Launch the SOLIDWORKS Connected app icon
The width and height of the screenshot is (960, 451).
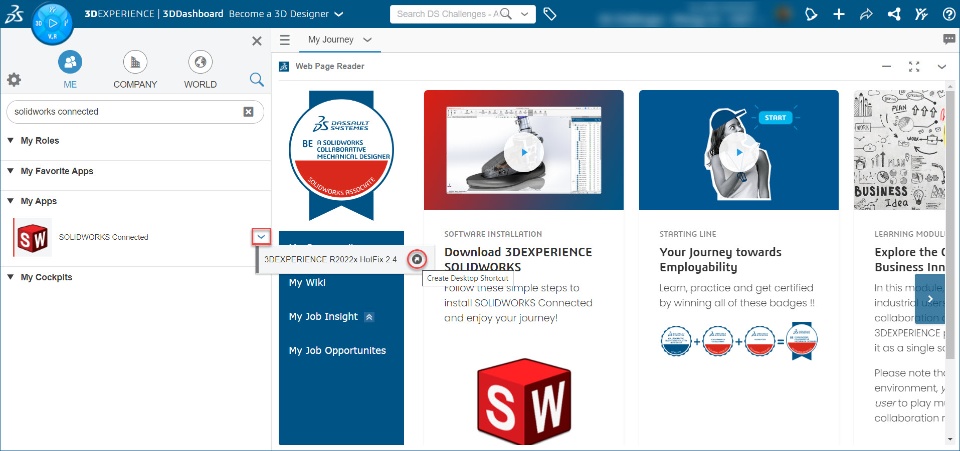[x=32, y=237]
